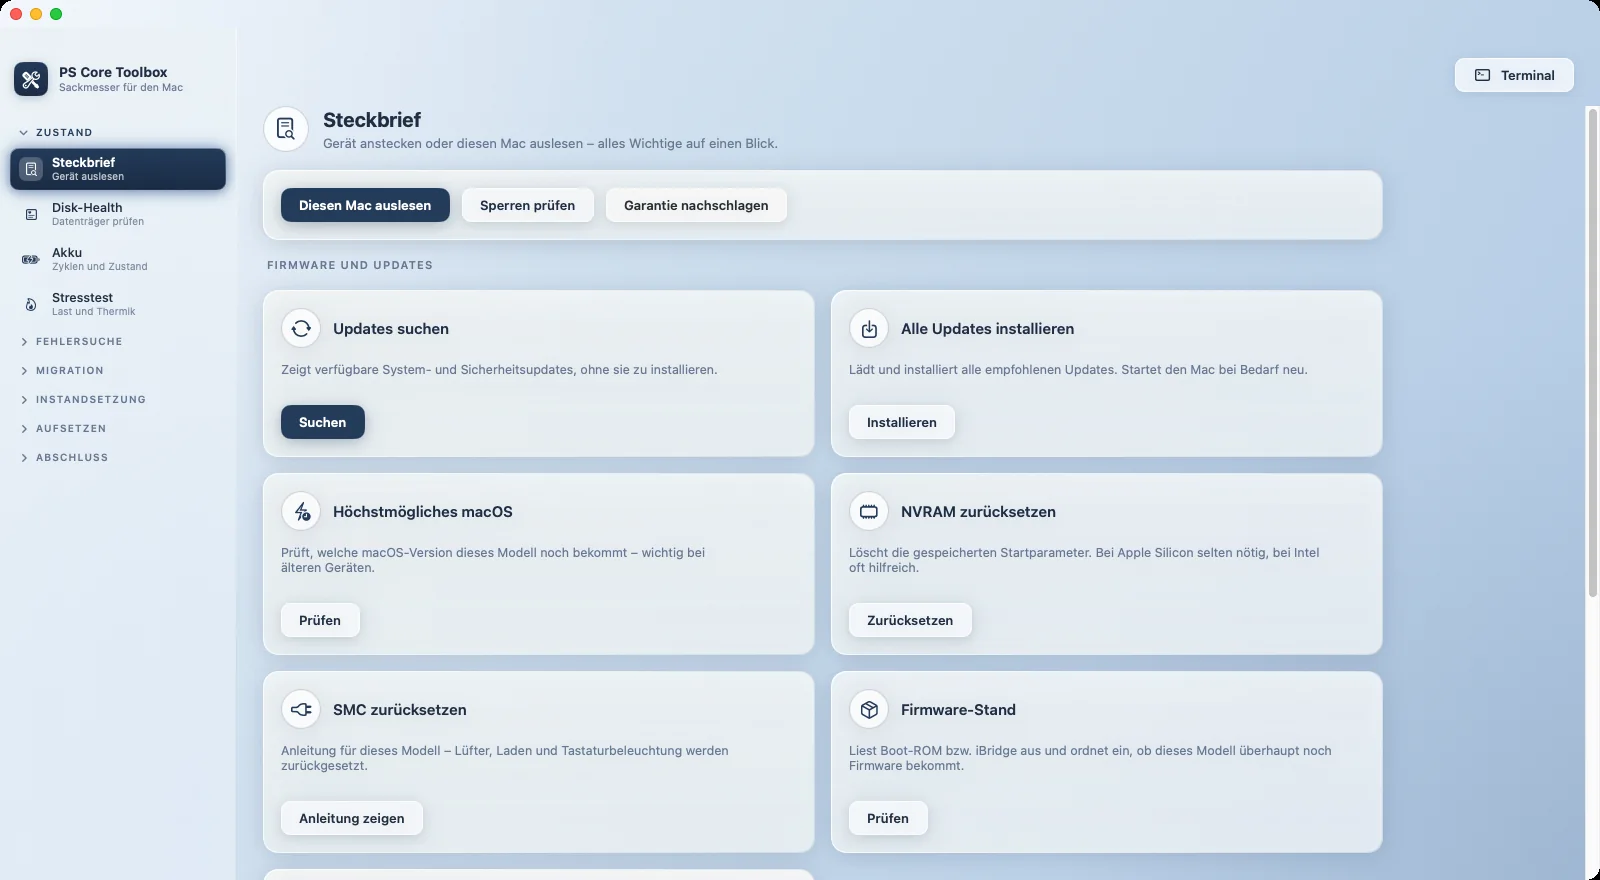The height and width of the screenshot is (880, 1600).
Task: Click the NVRAM zurücksetzen chip icon
Action: coord(869,511)
